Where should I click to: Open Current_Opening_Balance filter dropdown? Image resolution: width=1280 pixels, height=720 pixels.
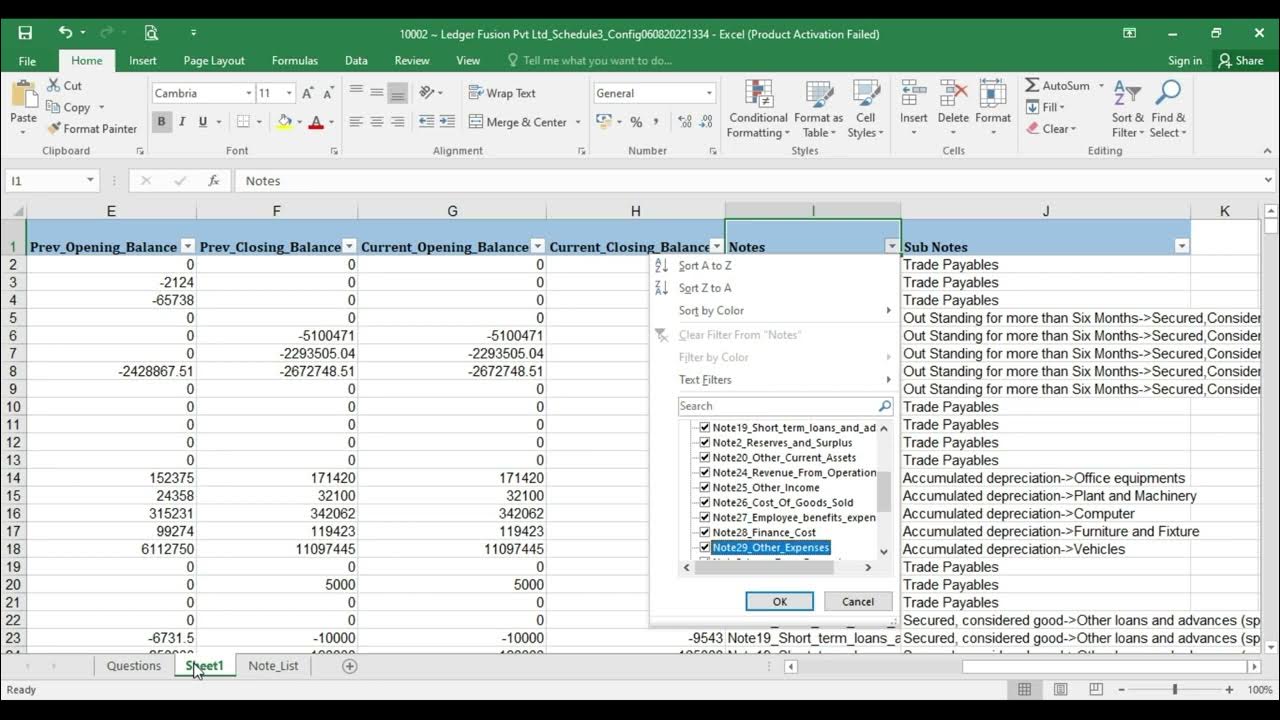tap(537, 247)
